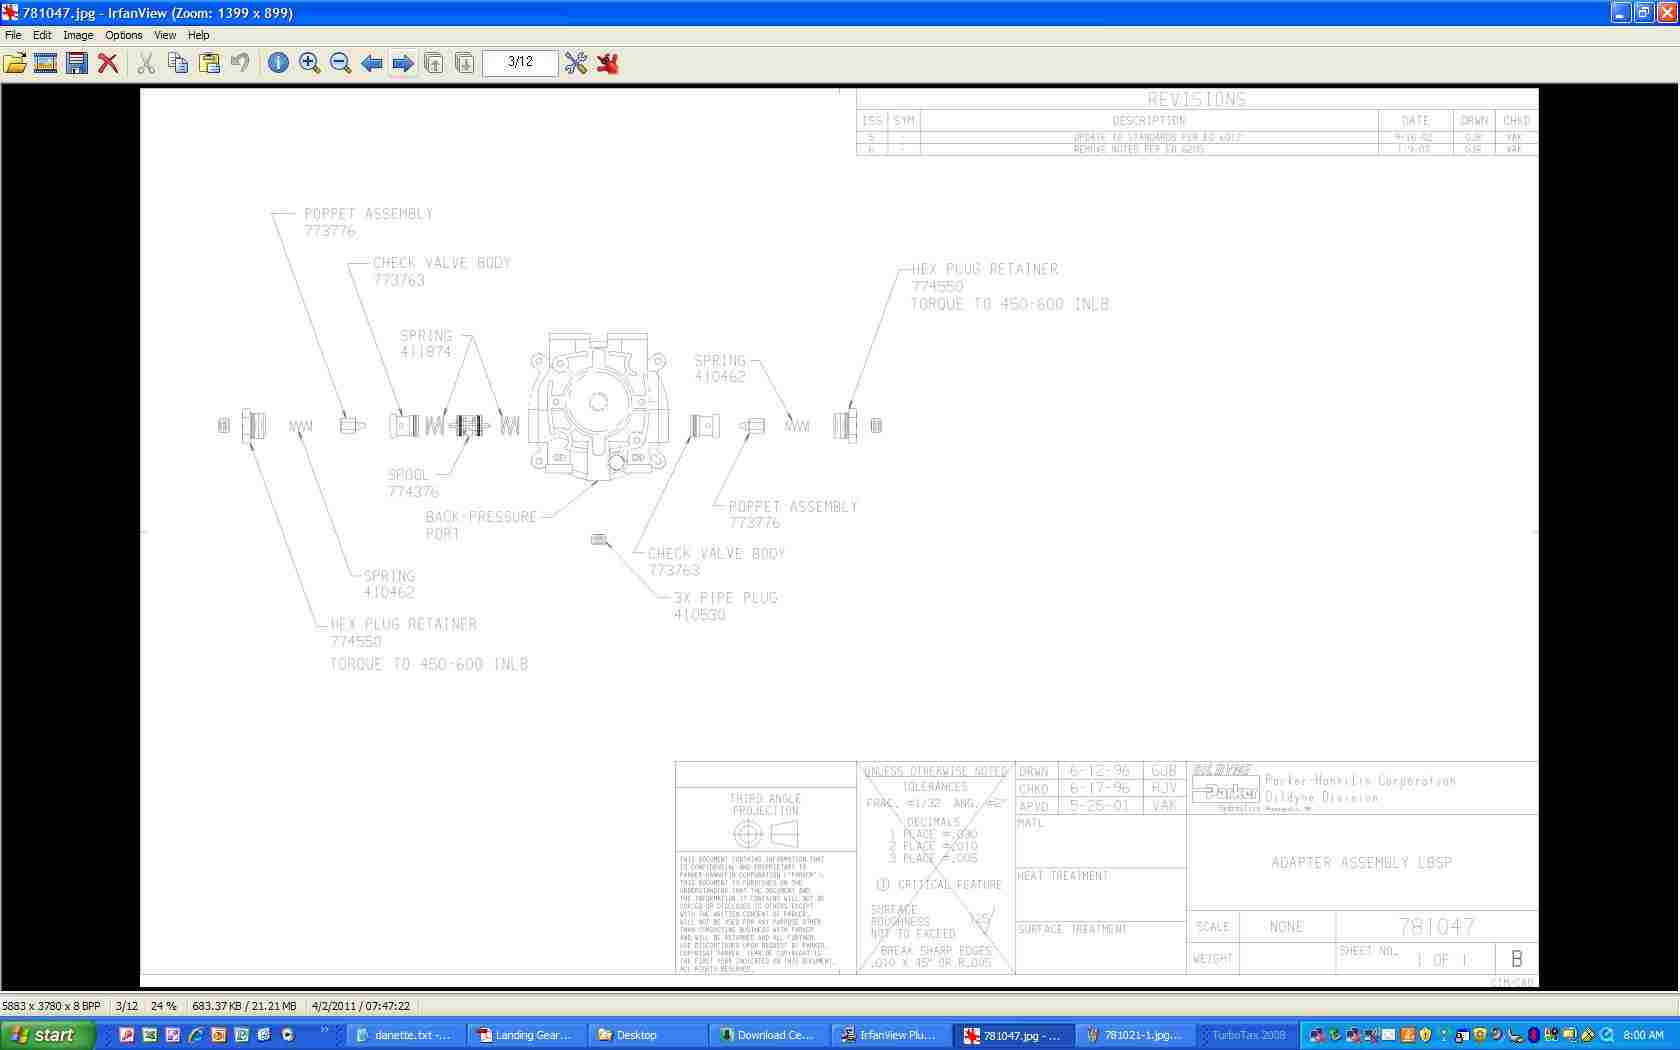Open IrfanView settings via the tools icon
Image resolution: width=1680 pixels, height=1050 pixels.
(576, 63)
